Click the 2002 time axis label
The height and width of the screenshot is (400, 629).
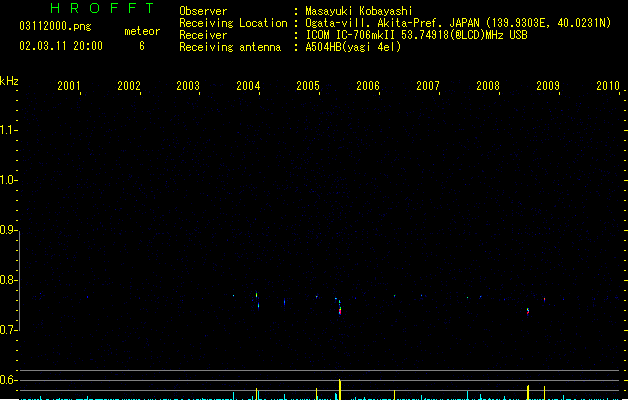click(x=129, y=85)
